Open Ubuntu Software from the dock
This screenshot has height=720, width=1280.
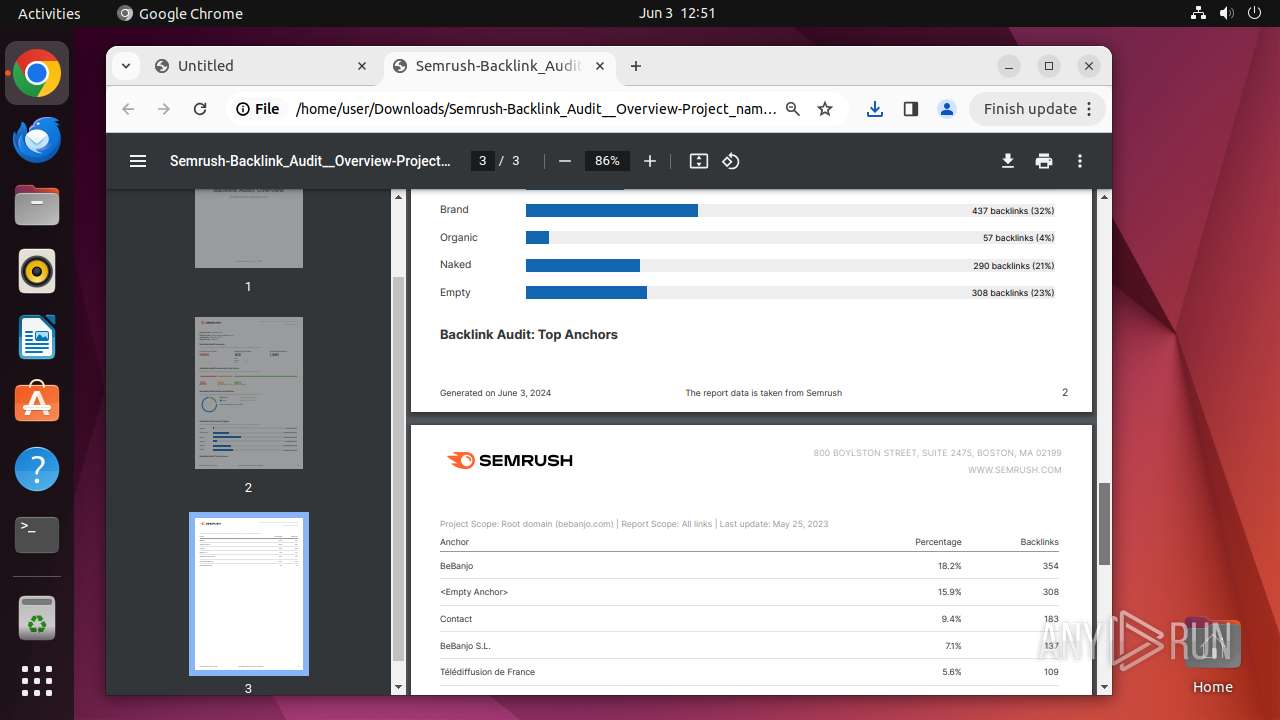(x=37, y=404)
